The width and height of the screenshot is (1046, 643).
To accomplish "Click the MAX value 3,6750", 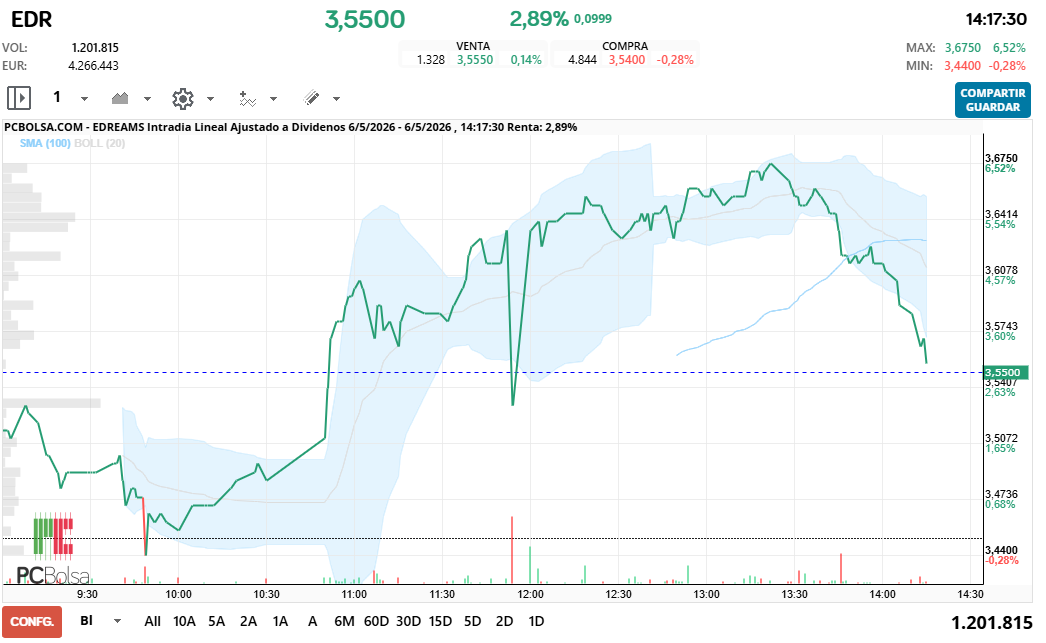I will point(963,47).
